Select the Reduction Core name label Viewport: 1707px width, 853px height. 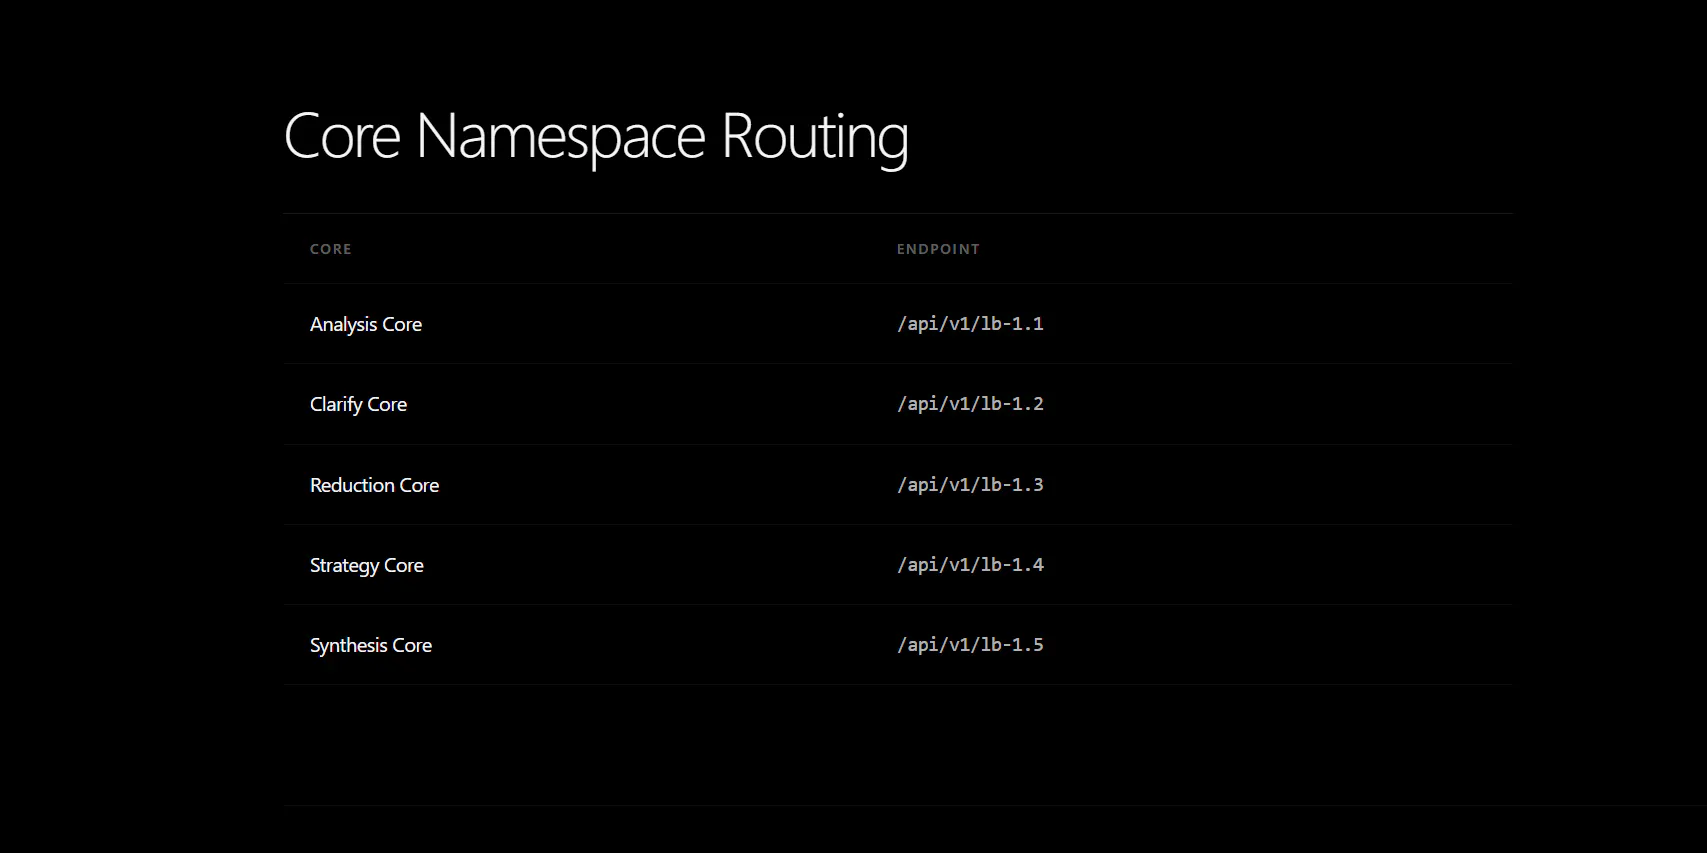click(x=374, y=485)
